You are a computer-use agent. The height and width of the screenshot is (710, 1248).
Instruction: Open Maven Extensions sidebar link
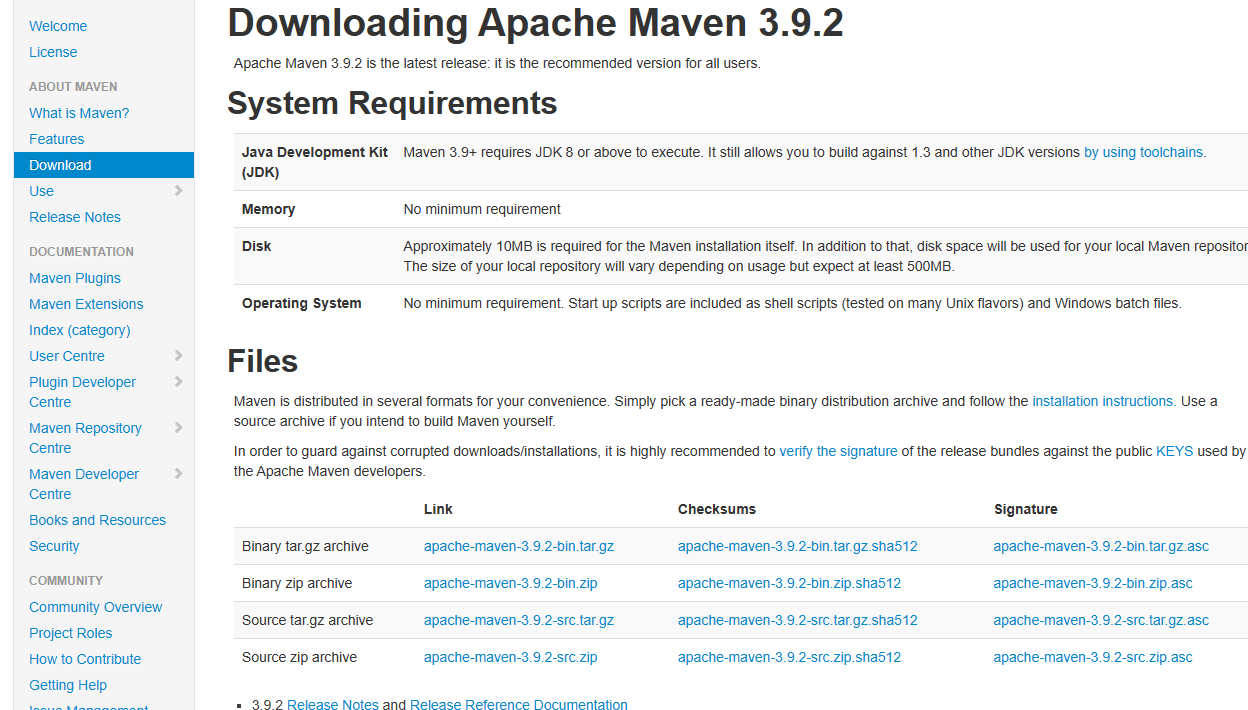(x=86, y=304)
